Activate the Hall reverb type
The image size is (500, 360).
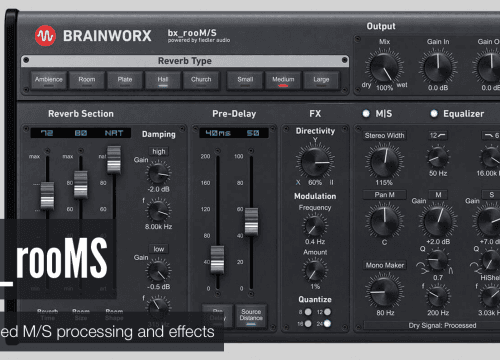[x=163, y=80]
